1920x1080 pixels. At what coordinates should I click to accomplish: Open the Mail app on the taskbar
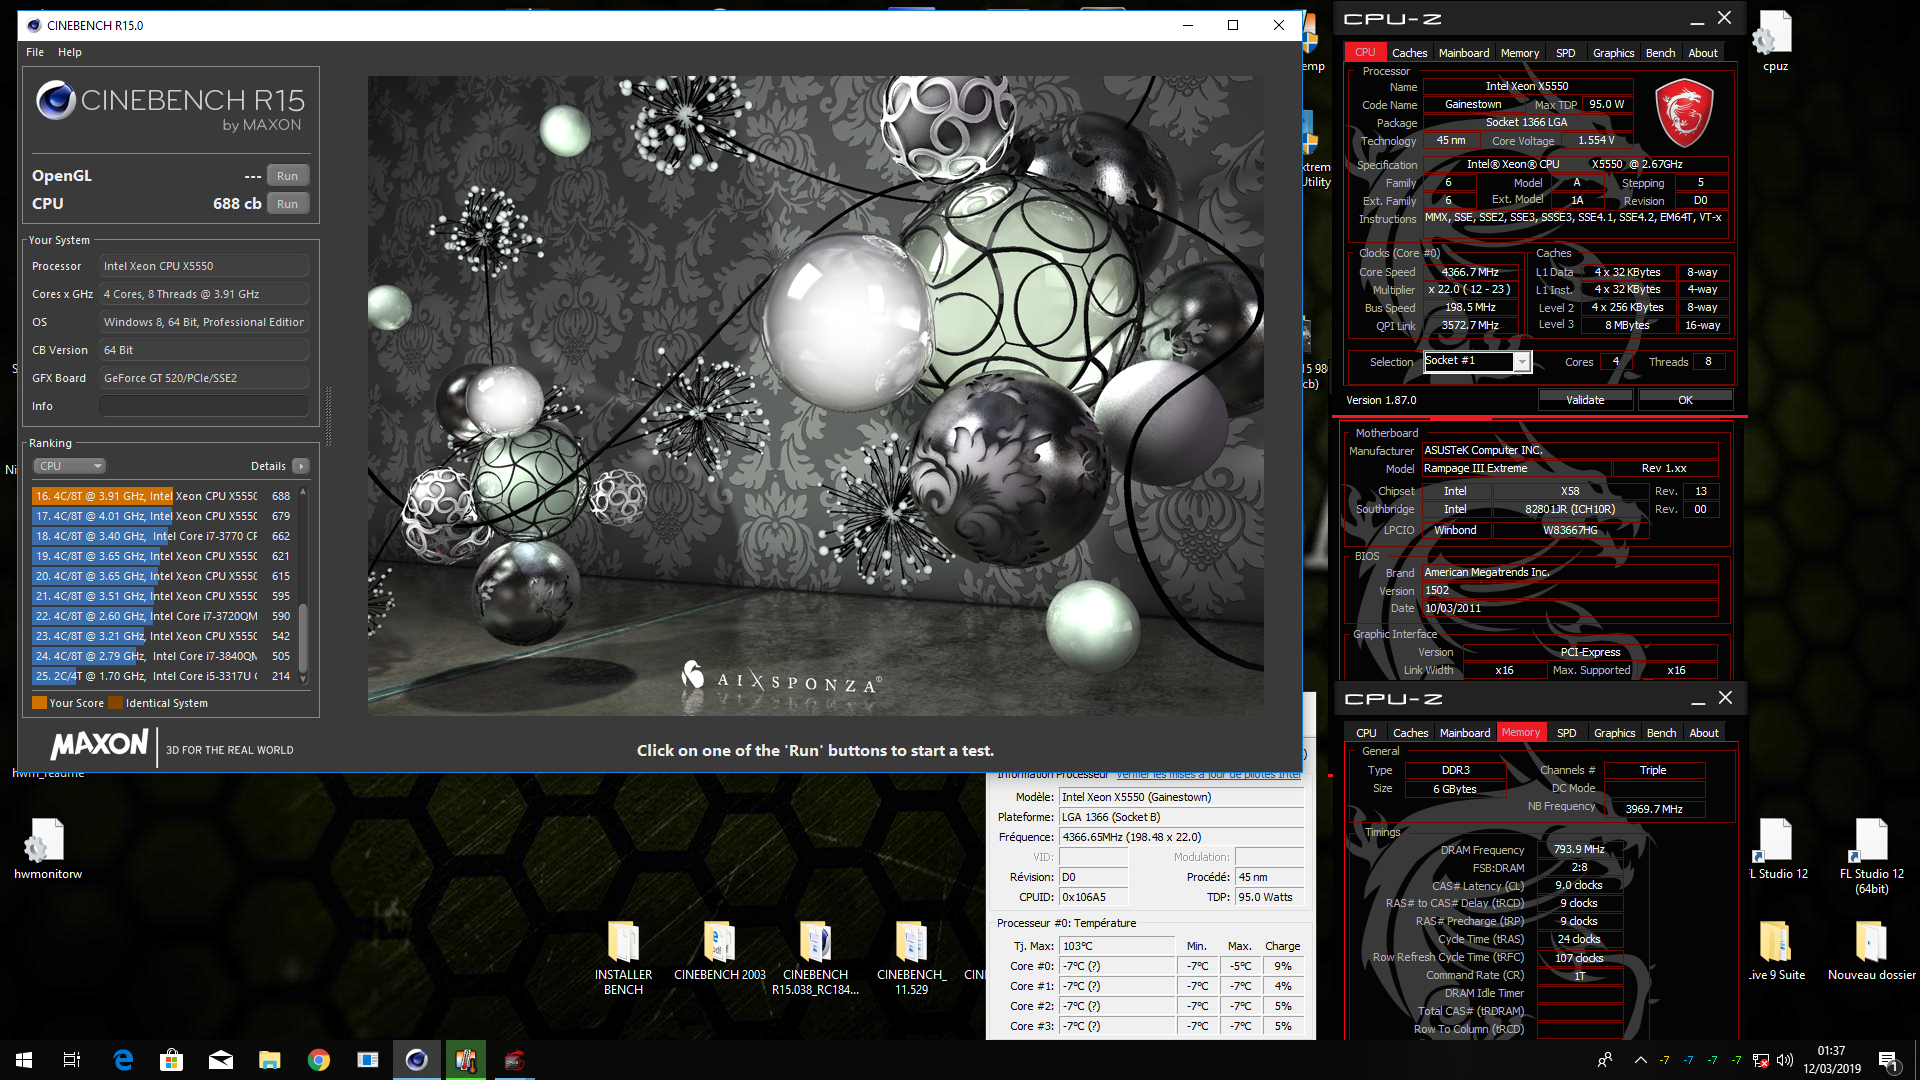point(221,1060)
